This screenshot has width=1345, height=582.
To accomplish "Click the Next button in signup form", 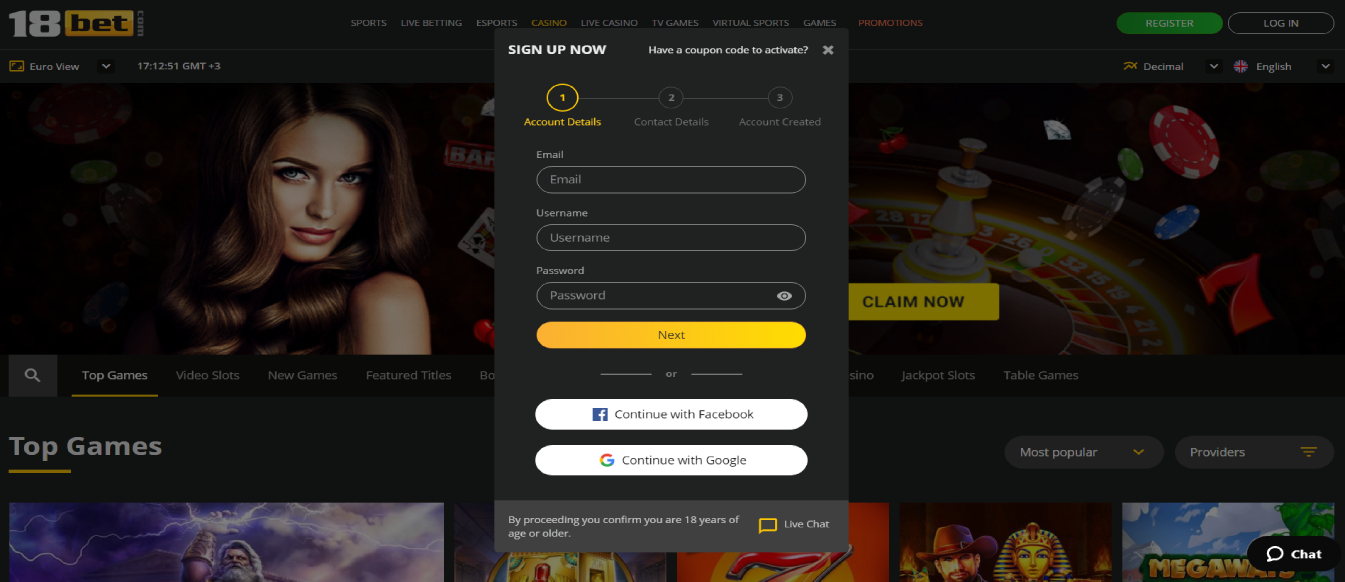I will [x=671, y=335].
